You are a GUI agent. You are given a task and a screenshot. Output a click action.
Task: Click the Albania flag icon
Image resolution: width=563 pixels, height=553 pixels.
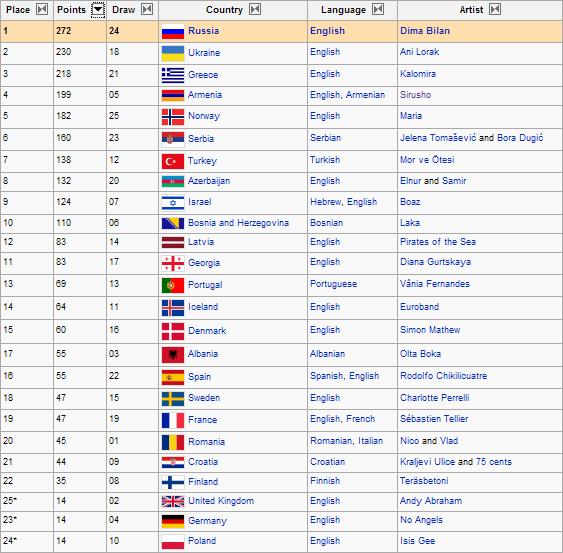click(173, 355)
